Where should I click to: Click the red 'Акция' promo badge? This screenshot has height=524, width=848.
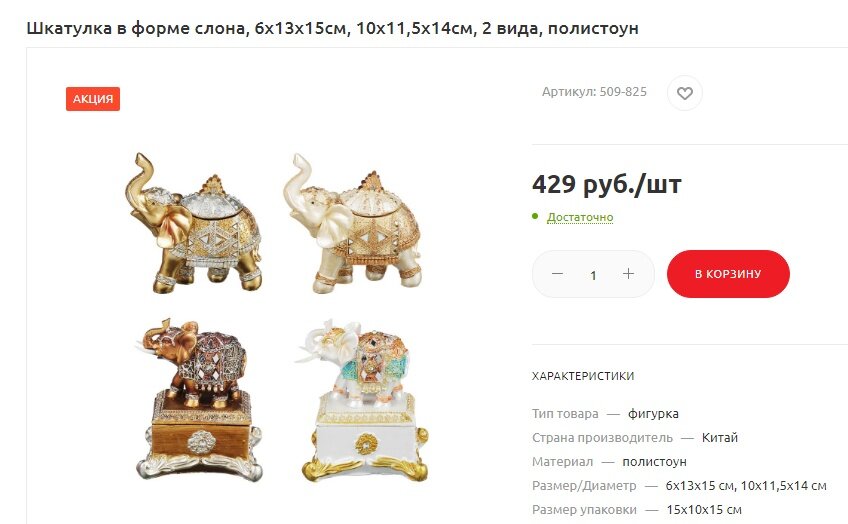pos(93,99)
